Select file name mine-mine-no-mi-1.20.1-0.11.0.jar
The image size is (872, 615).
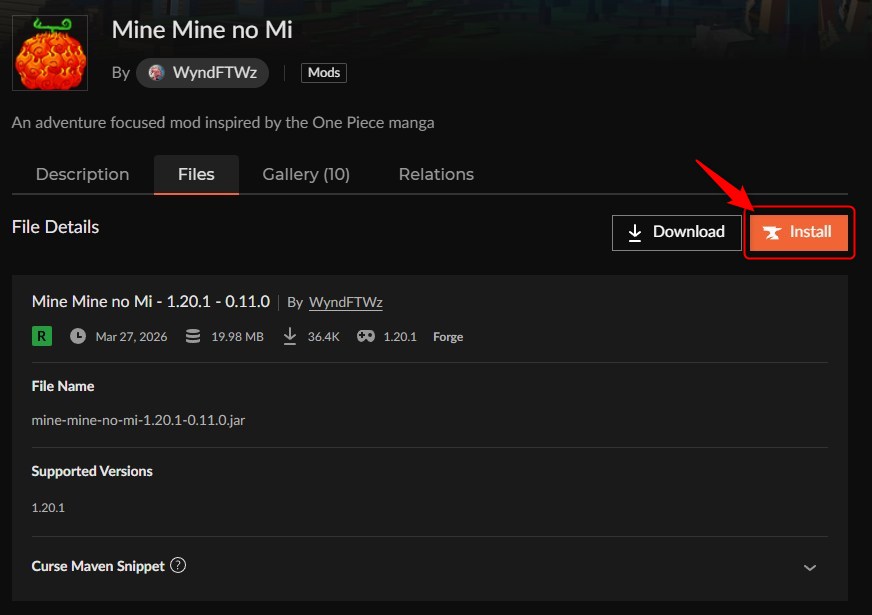[138, 420]
